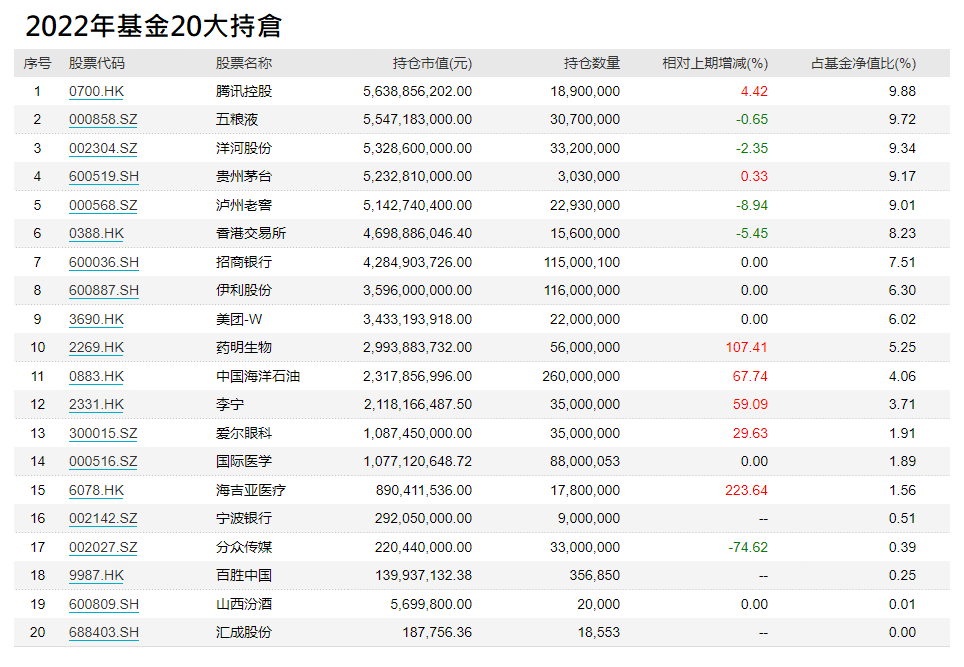Image resolution: width=964 pixels, height=667 pixels.
Task: Open stock code link 2331.HK
Action: pyautogui.click(x=96, y=405)
